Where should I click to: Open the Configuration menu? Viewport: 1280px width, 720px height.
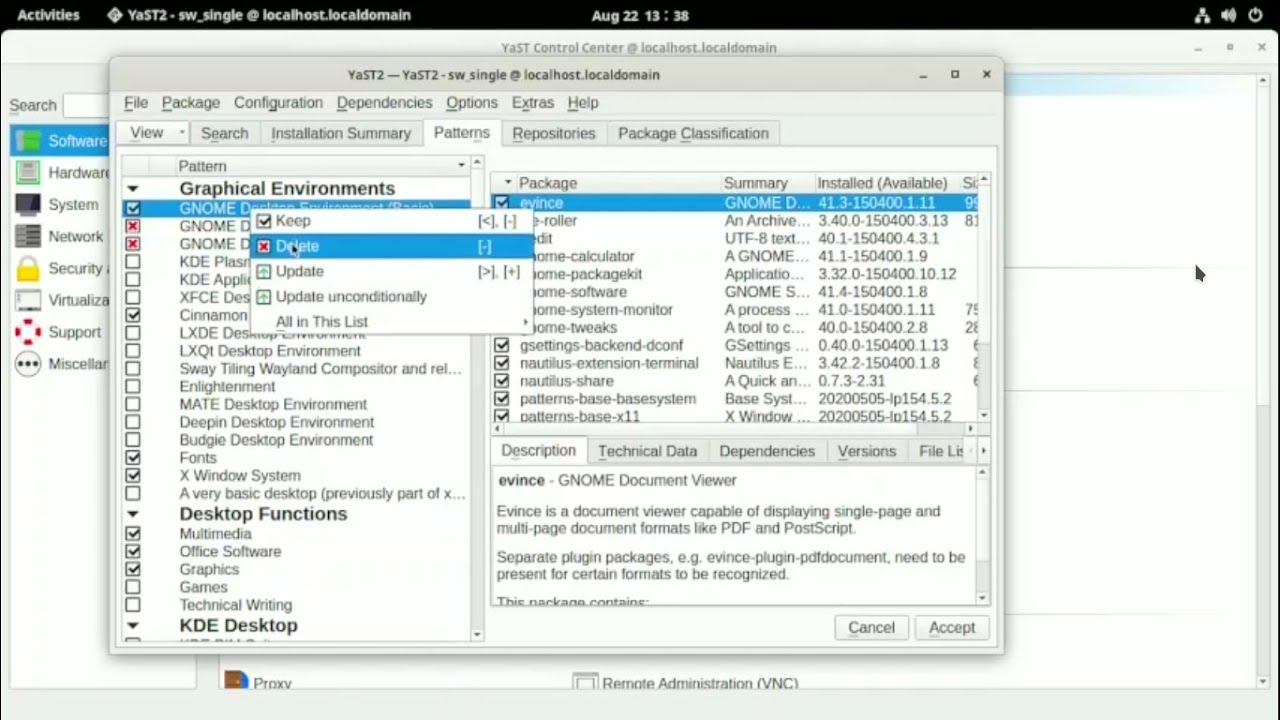point(278,102)
